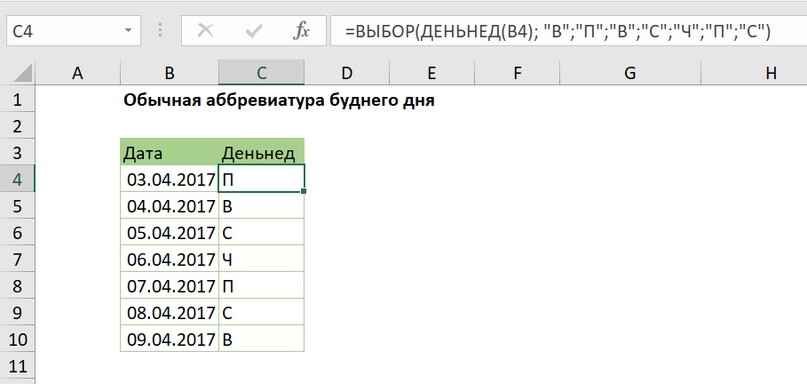Select cell 'Ч' next to 06.04.2017
The height and width of the screenshot is (384, 807).
261,259
